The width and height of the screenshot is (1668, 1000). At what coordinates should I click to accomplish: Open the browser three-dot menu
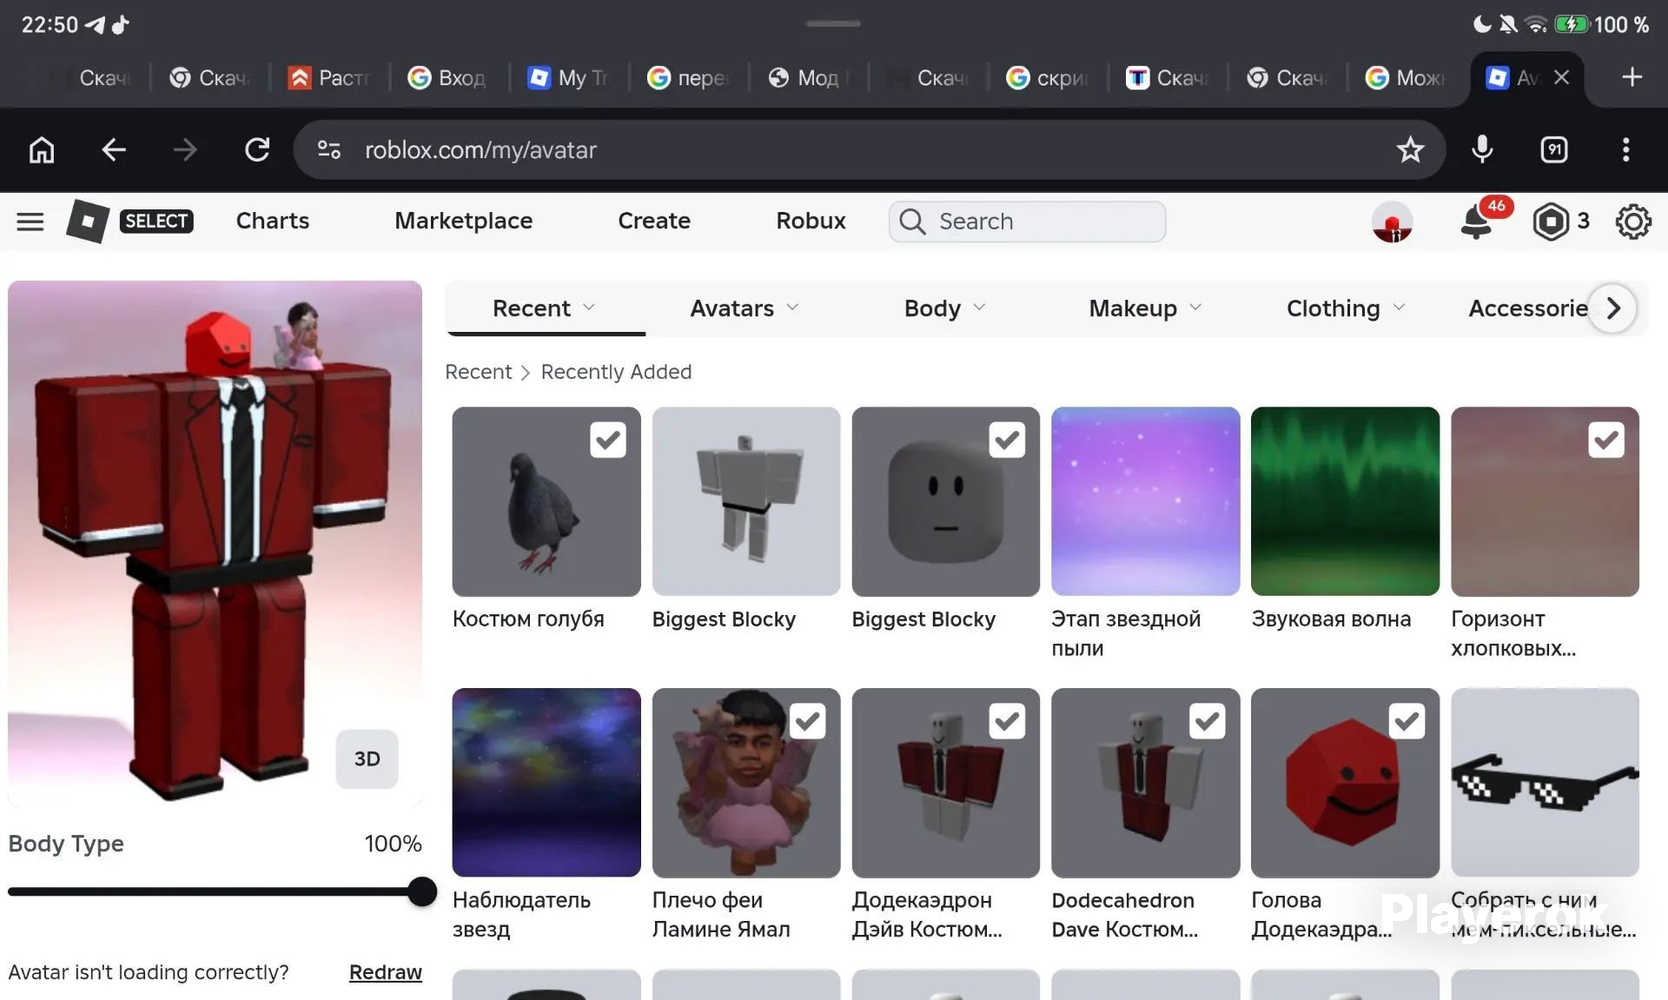1626,150
